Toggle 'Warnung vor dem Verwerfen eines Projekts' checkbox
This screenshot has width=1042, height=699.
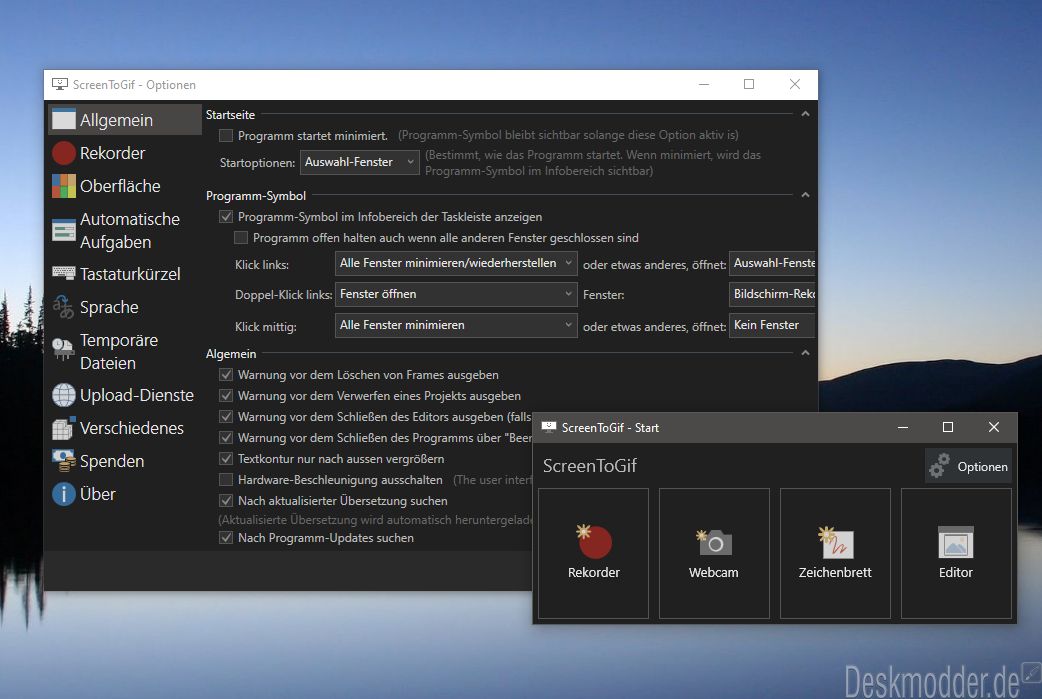point(226,396)
